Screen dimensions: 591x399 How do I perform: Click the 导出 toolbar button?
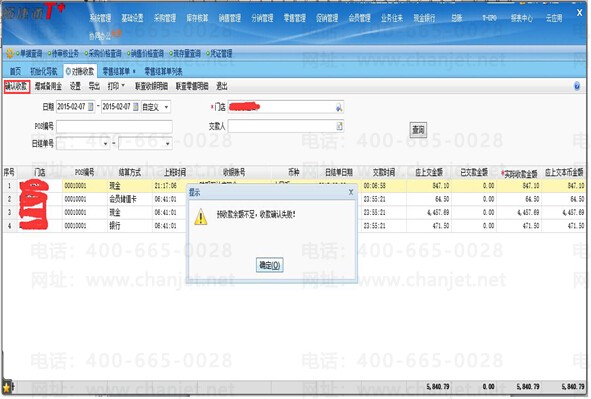pos(94,86)
